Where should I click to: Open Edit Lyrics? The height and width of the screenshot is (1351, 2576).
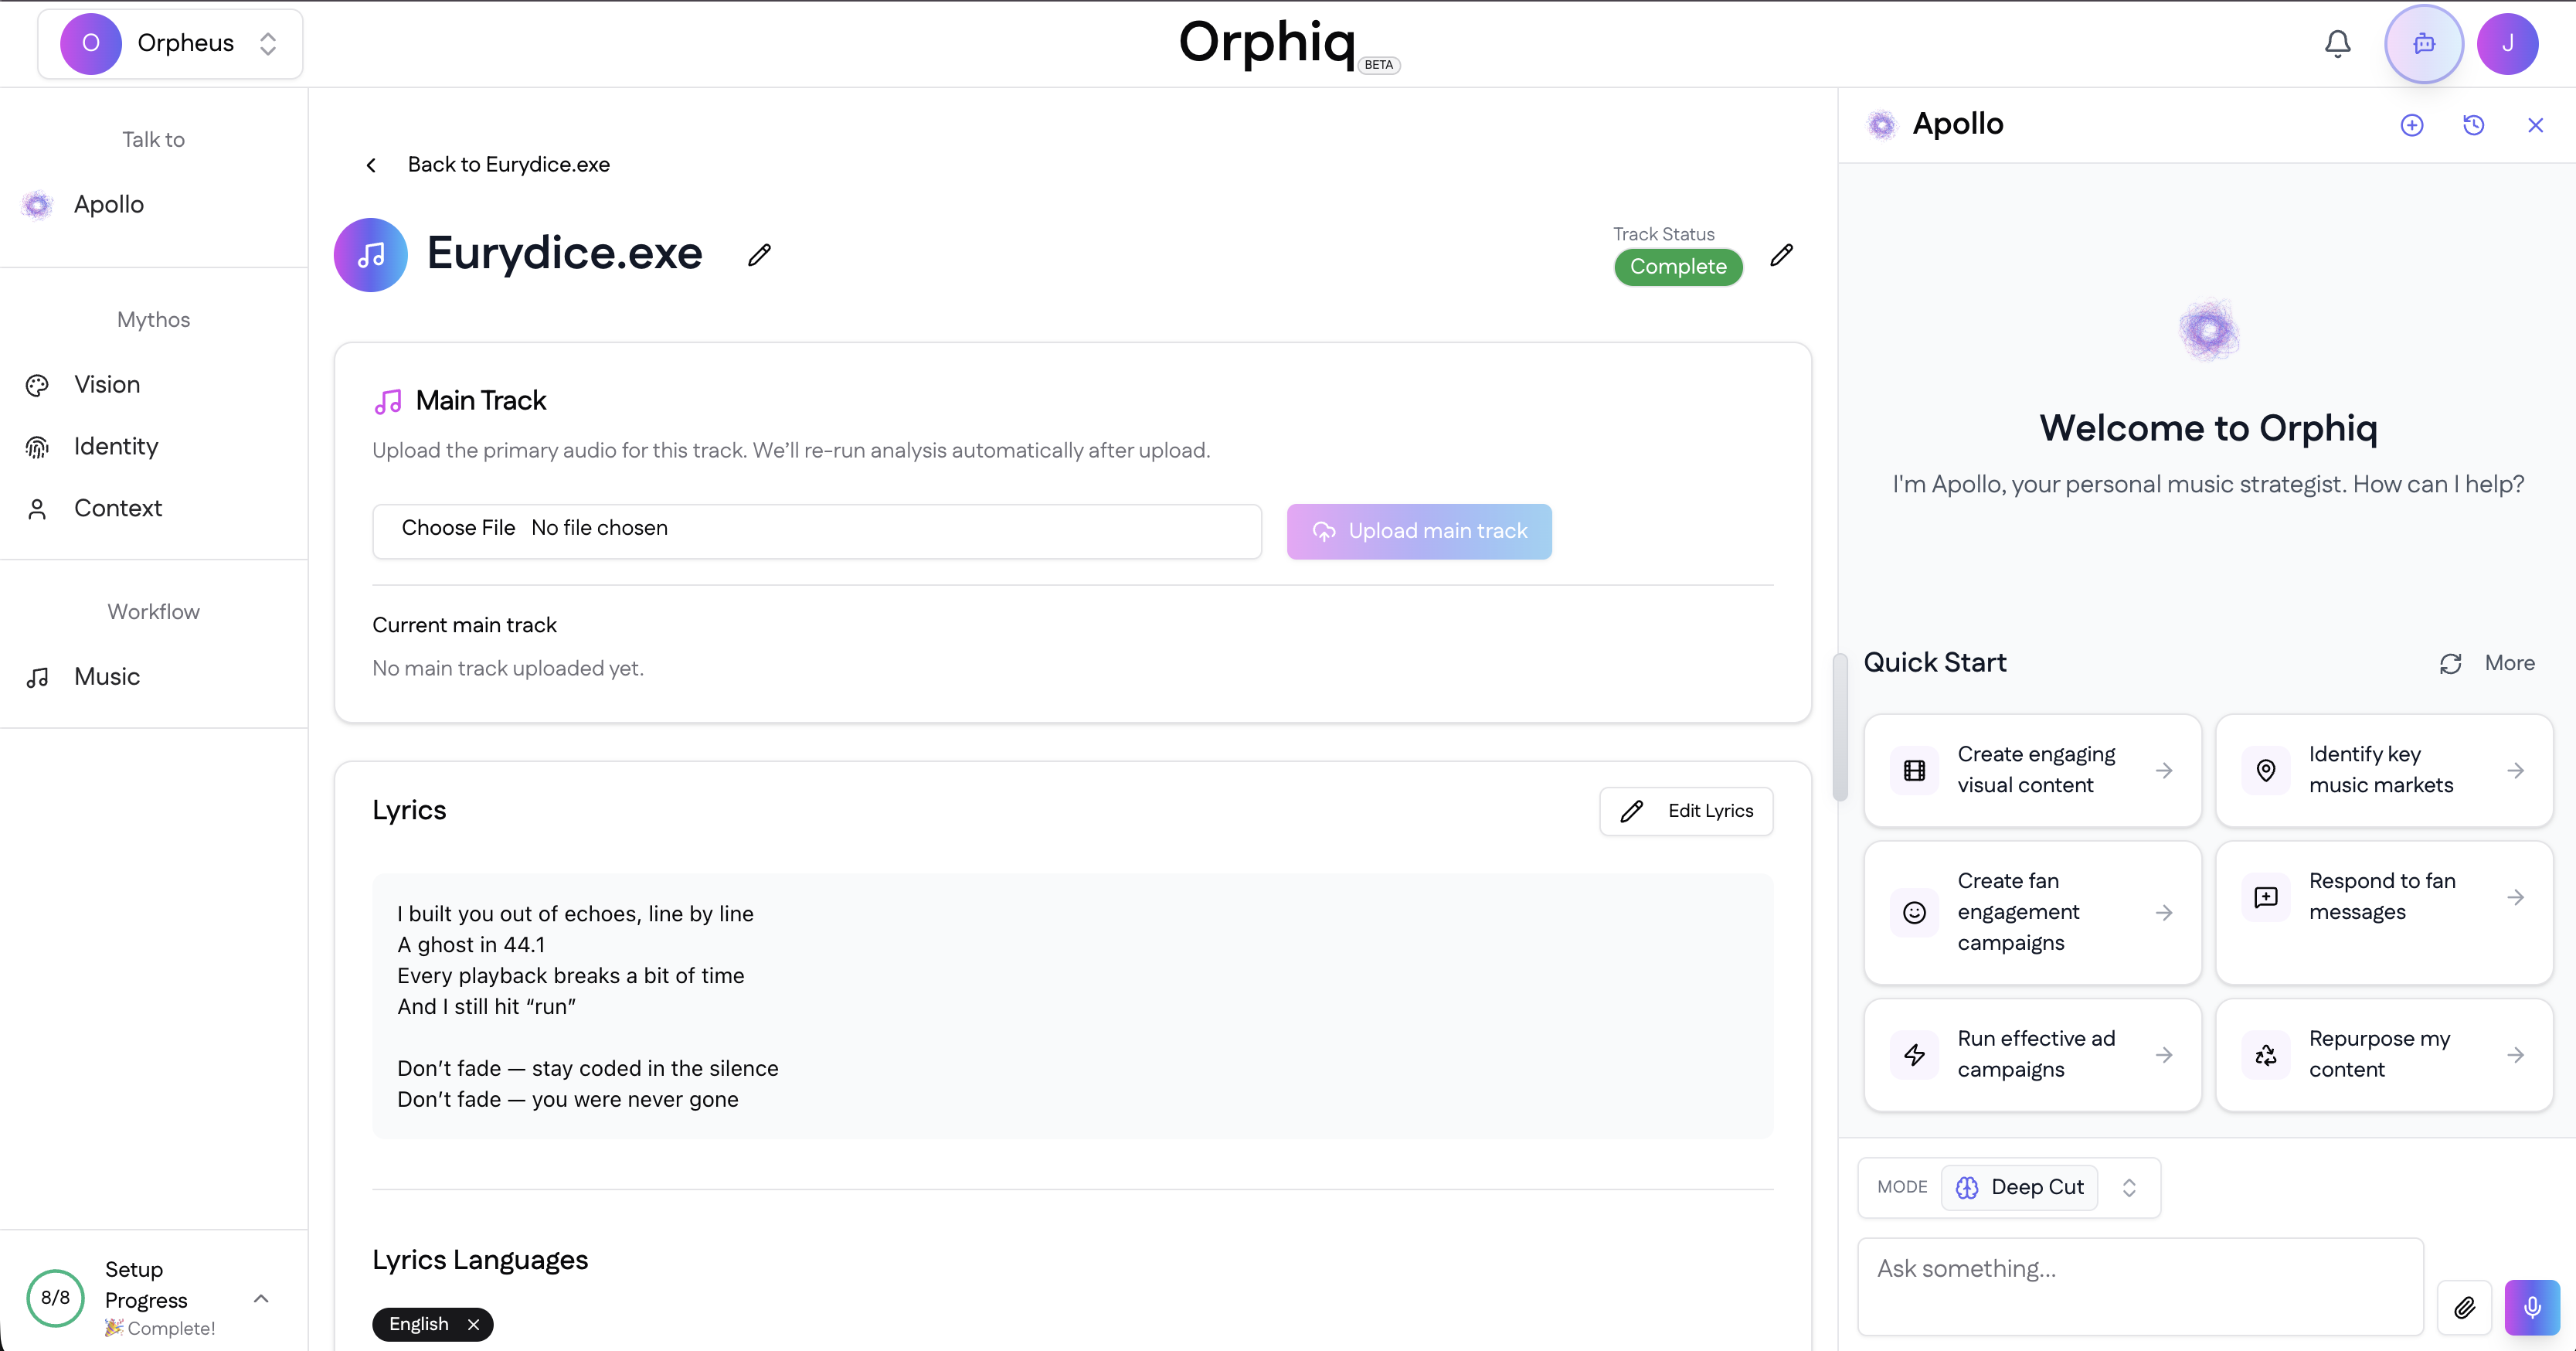(1686, 811)
